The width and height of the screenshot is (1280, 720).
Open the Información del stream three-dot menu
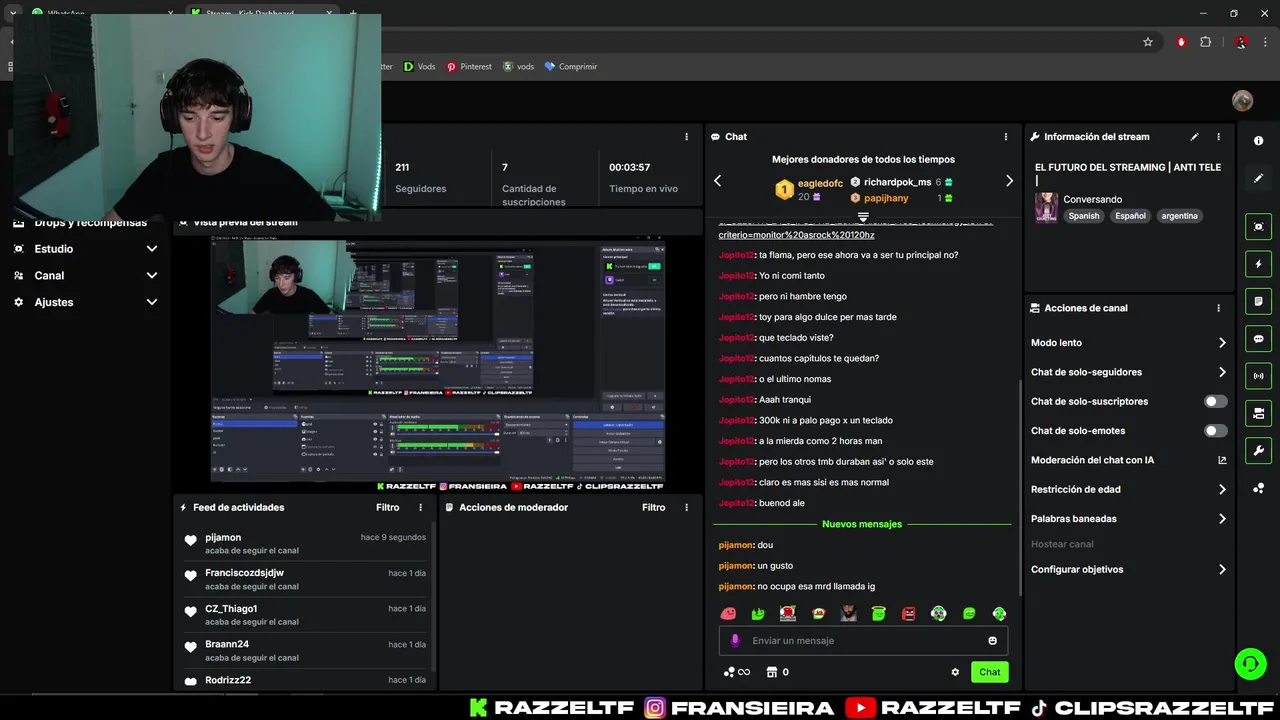1218,137
